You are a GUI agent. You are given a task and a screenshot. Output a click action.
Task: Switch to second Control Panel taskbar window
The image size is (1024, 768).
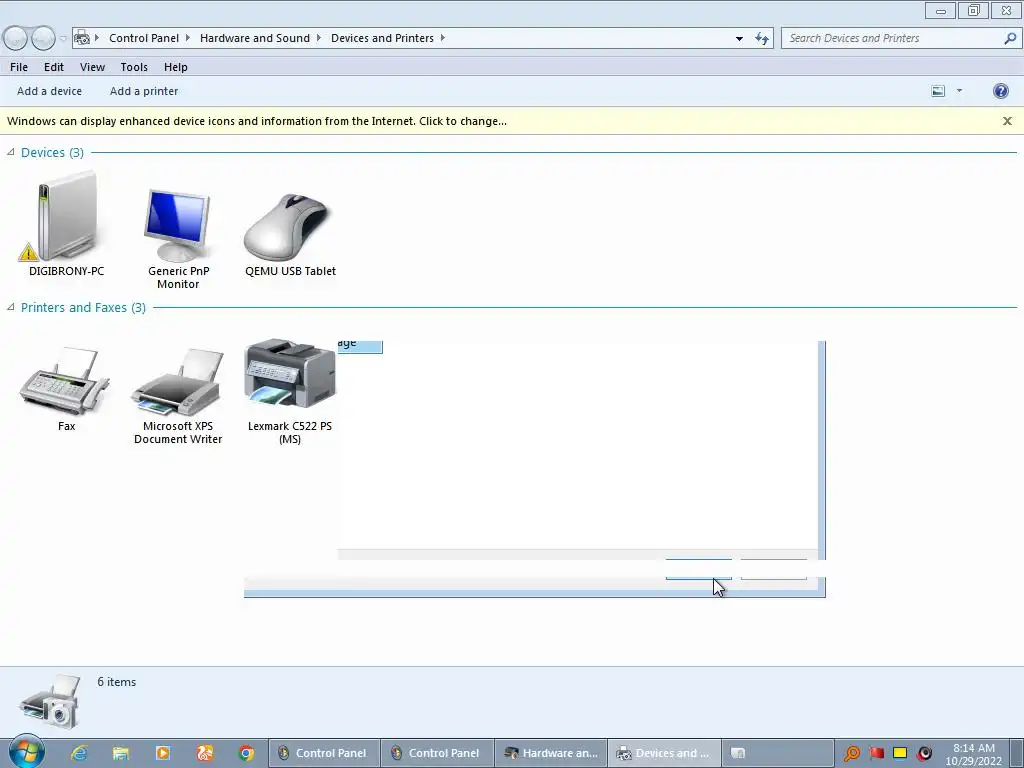pyautogui.click(x=437, y=753)
